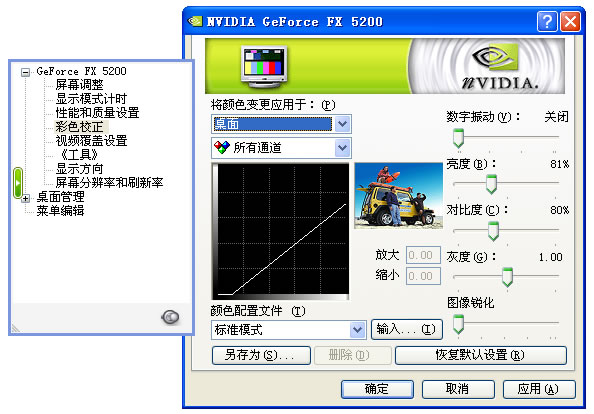Open the 桌面 apply-to dropdown
This screenshot has height=414, width=594.
[342, 124]
